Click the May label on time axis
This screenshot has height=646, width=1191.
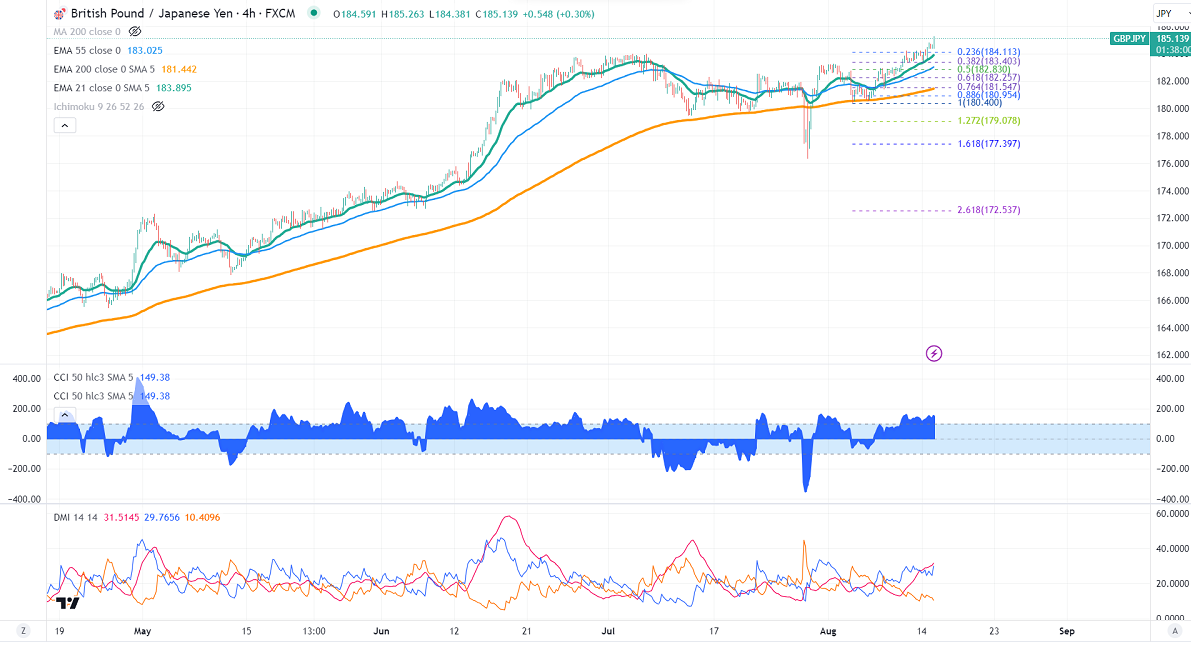click(143, 632)
